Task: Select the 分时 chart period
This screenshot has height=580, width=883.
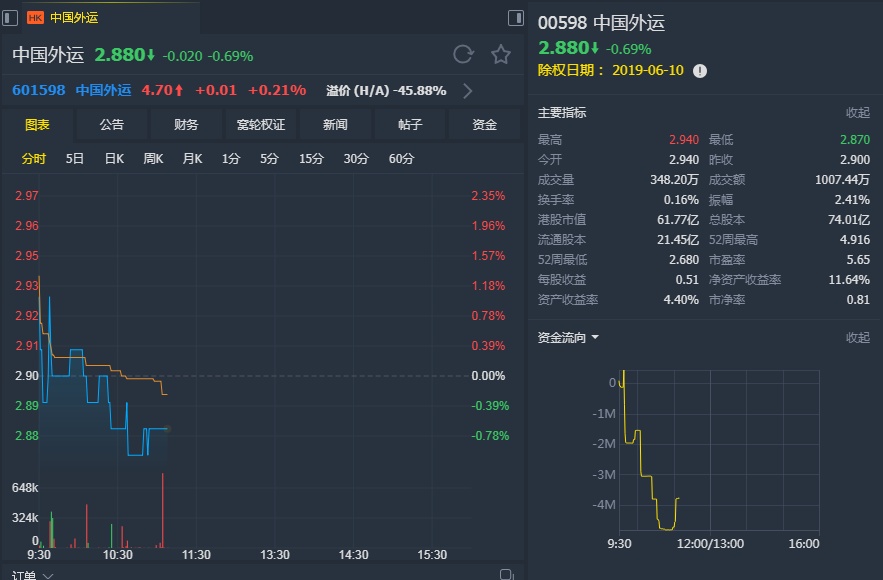Action: tap(33, 159)
